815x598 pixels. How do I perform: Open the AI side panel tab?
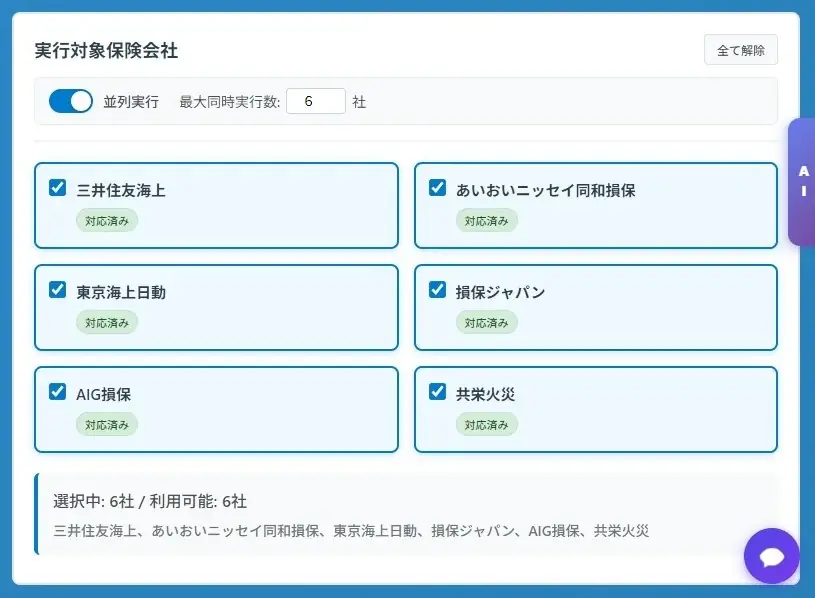pos(802,182)
